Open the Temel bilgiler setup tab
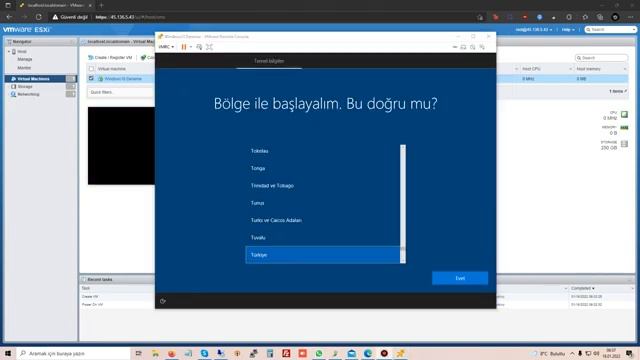The image size is (640, 360). tap(269, 61)
